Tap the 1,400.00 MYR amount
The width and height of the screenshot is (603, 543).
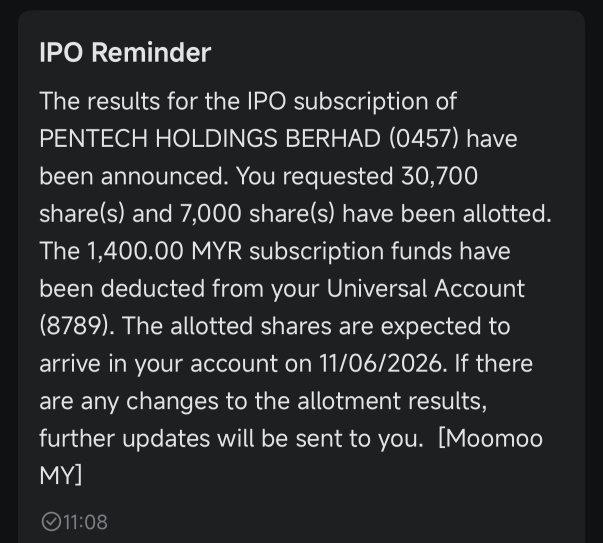tap(165, 251)
